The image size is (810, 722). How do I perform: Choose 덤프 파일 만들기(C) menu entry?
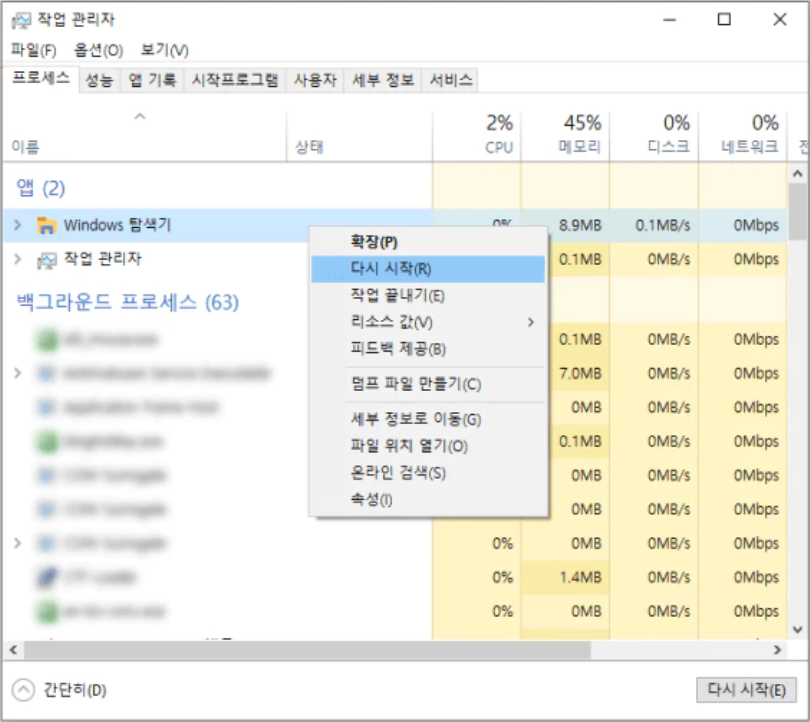tap(428, 384)
